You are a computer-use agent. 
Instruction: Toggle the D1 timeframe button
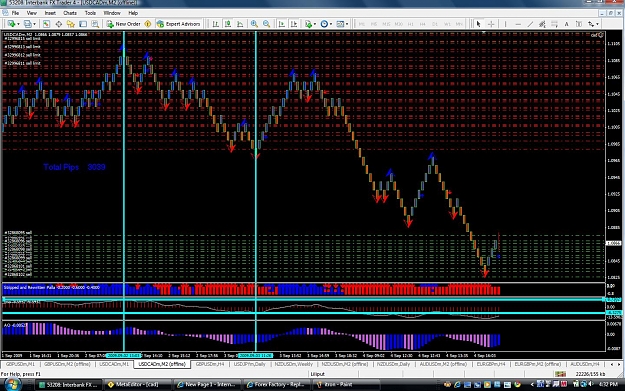tap(435, 24)
